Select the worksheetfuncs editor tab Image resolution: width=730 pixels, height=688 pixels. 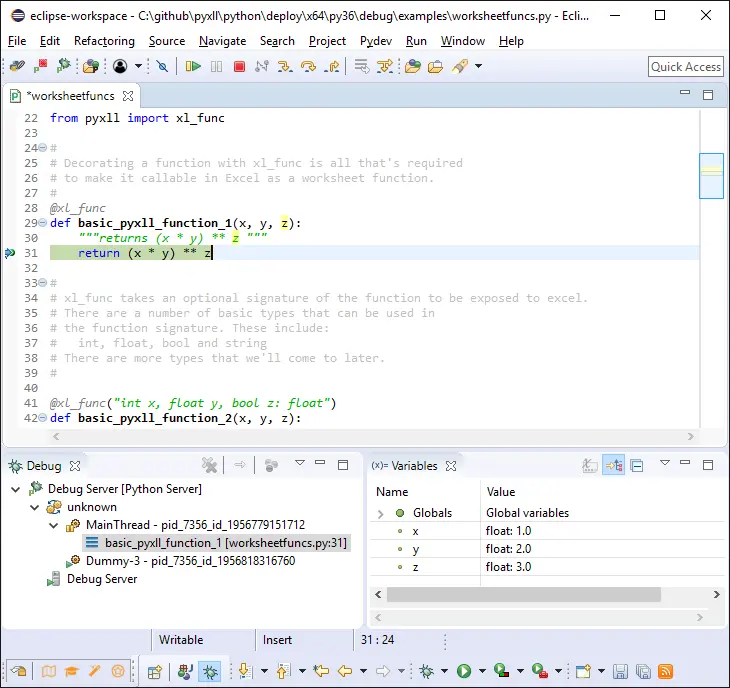pyautogui.click(x=72, y=96)
